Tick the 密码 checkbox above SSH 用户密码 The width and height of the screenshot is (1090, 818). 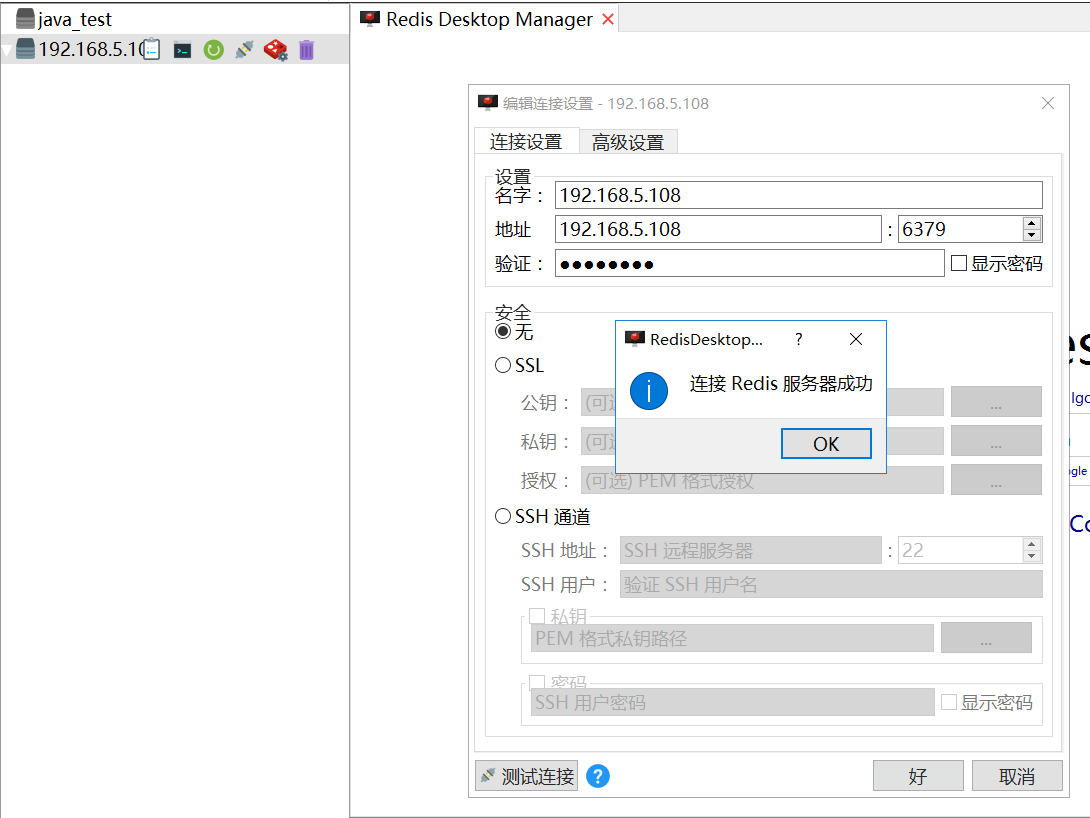(x=537, y=682)
